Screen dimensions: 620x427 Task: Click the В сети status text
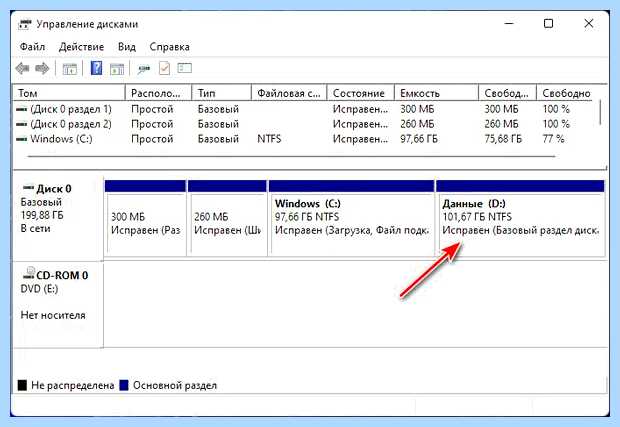(35, 229)
